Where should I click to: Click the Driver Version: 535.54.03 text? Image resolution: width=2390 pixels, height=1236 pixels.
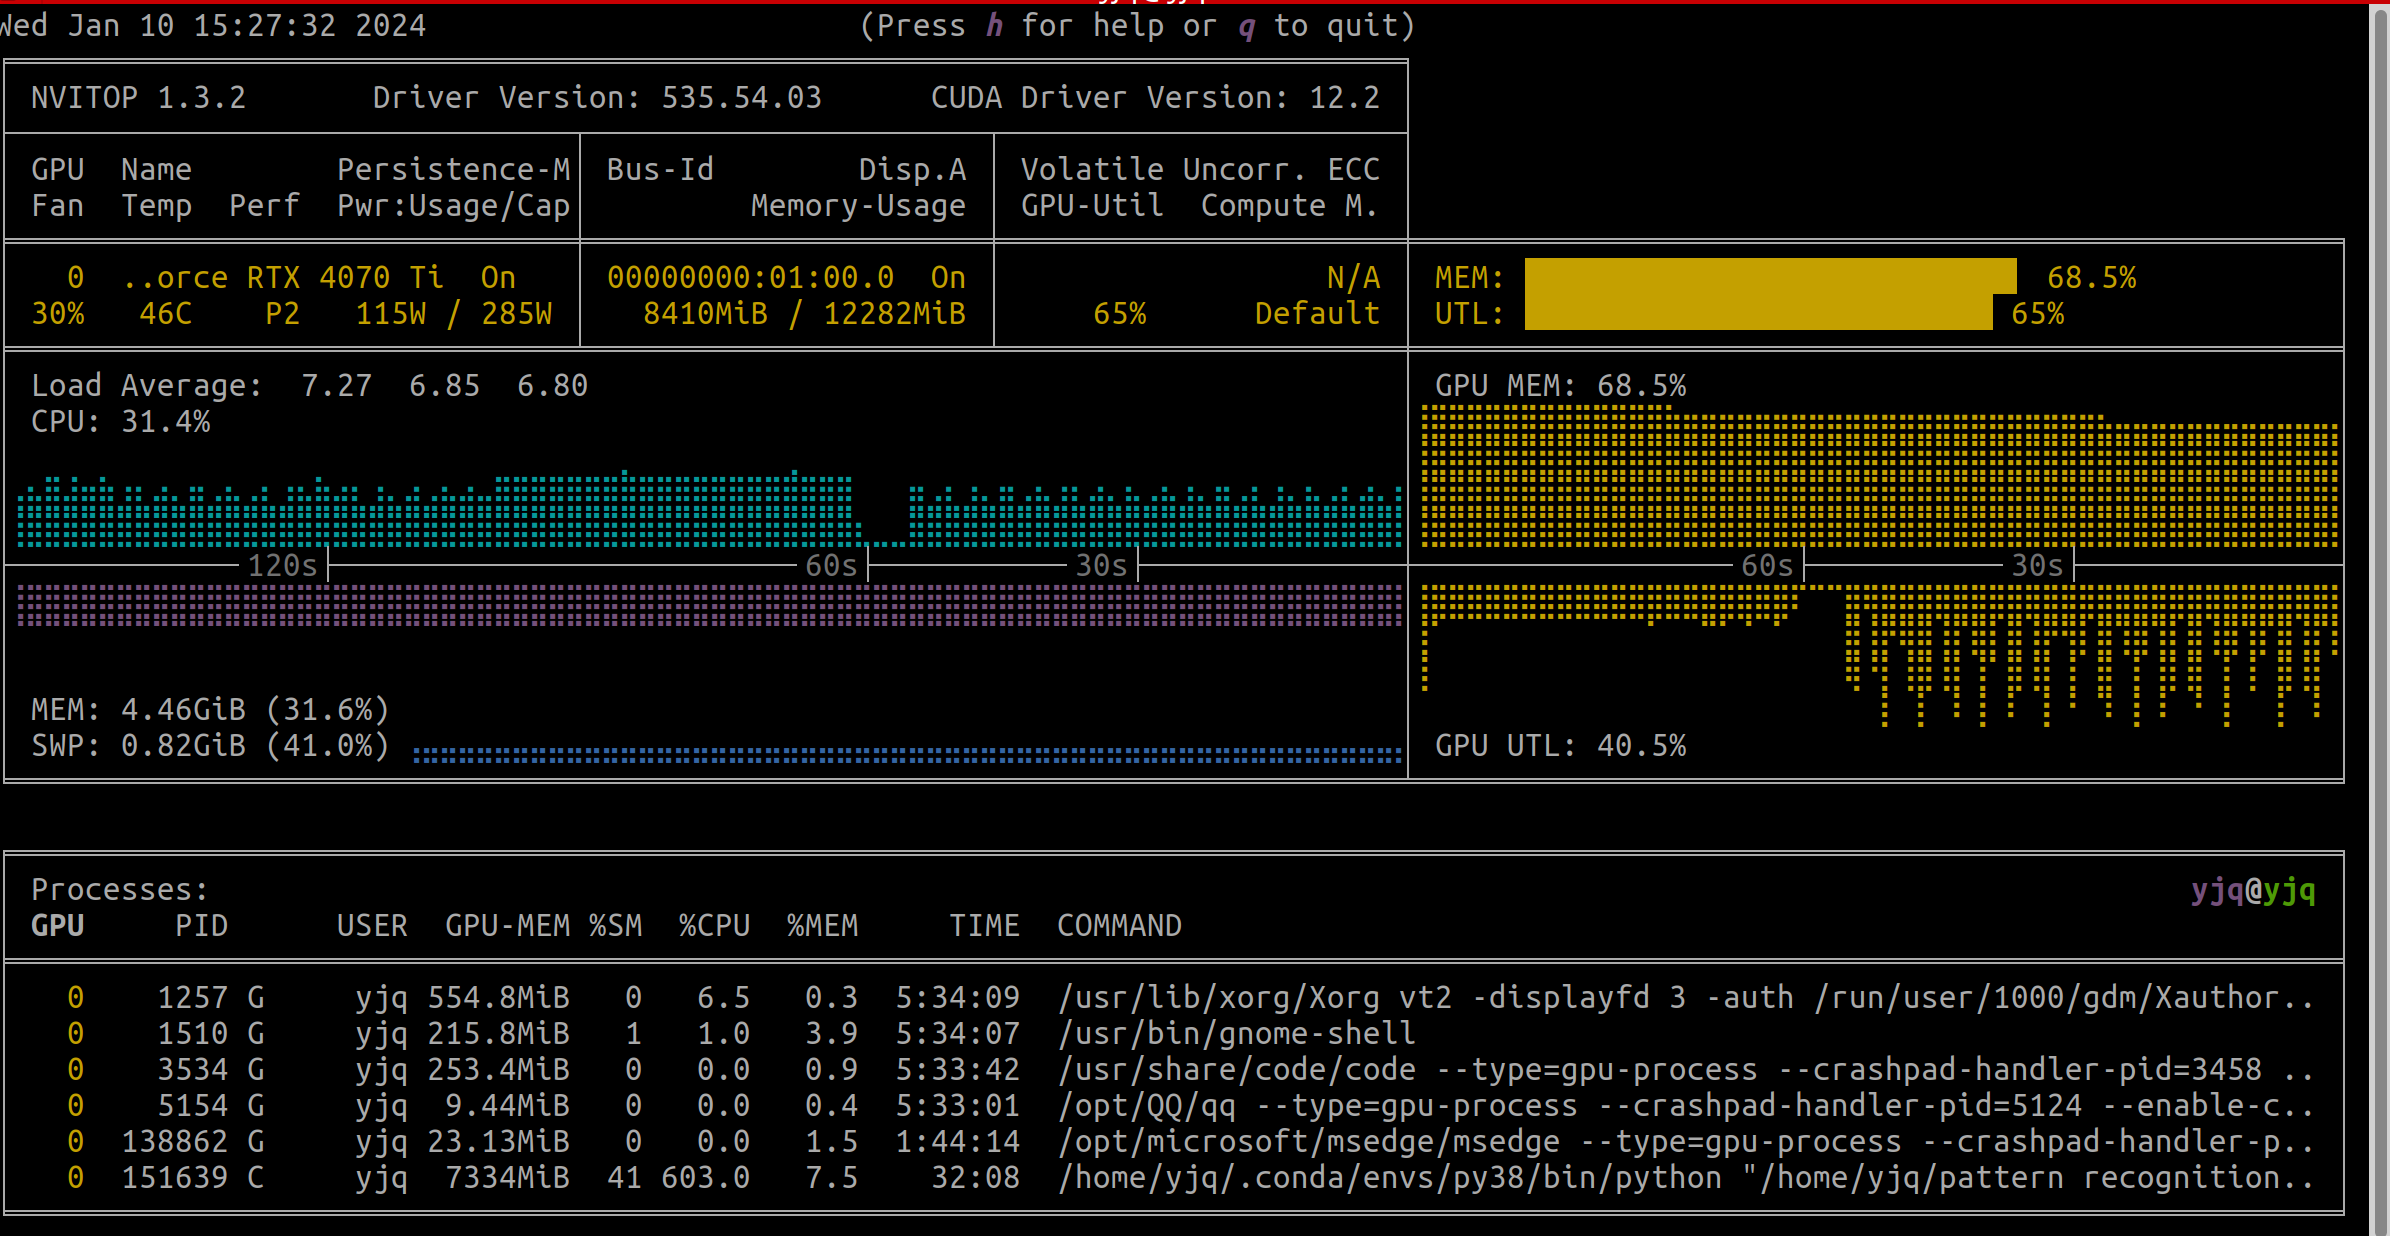(597, 97)
